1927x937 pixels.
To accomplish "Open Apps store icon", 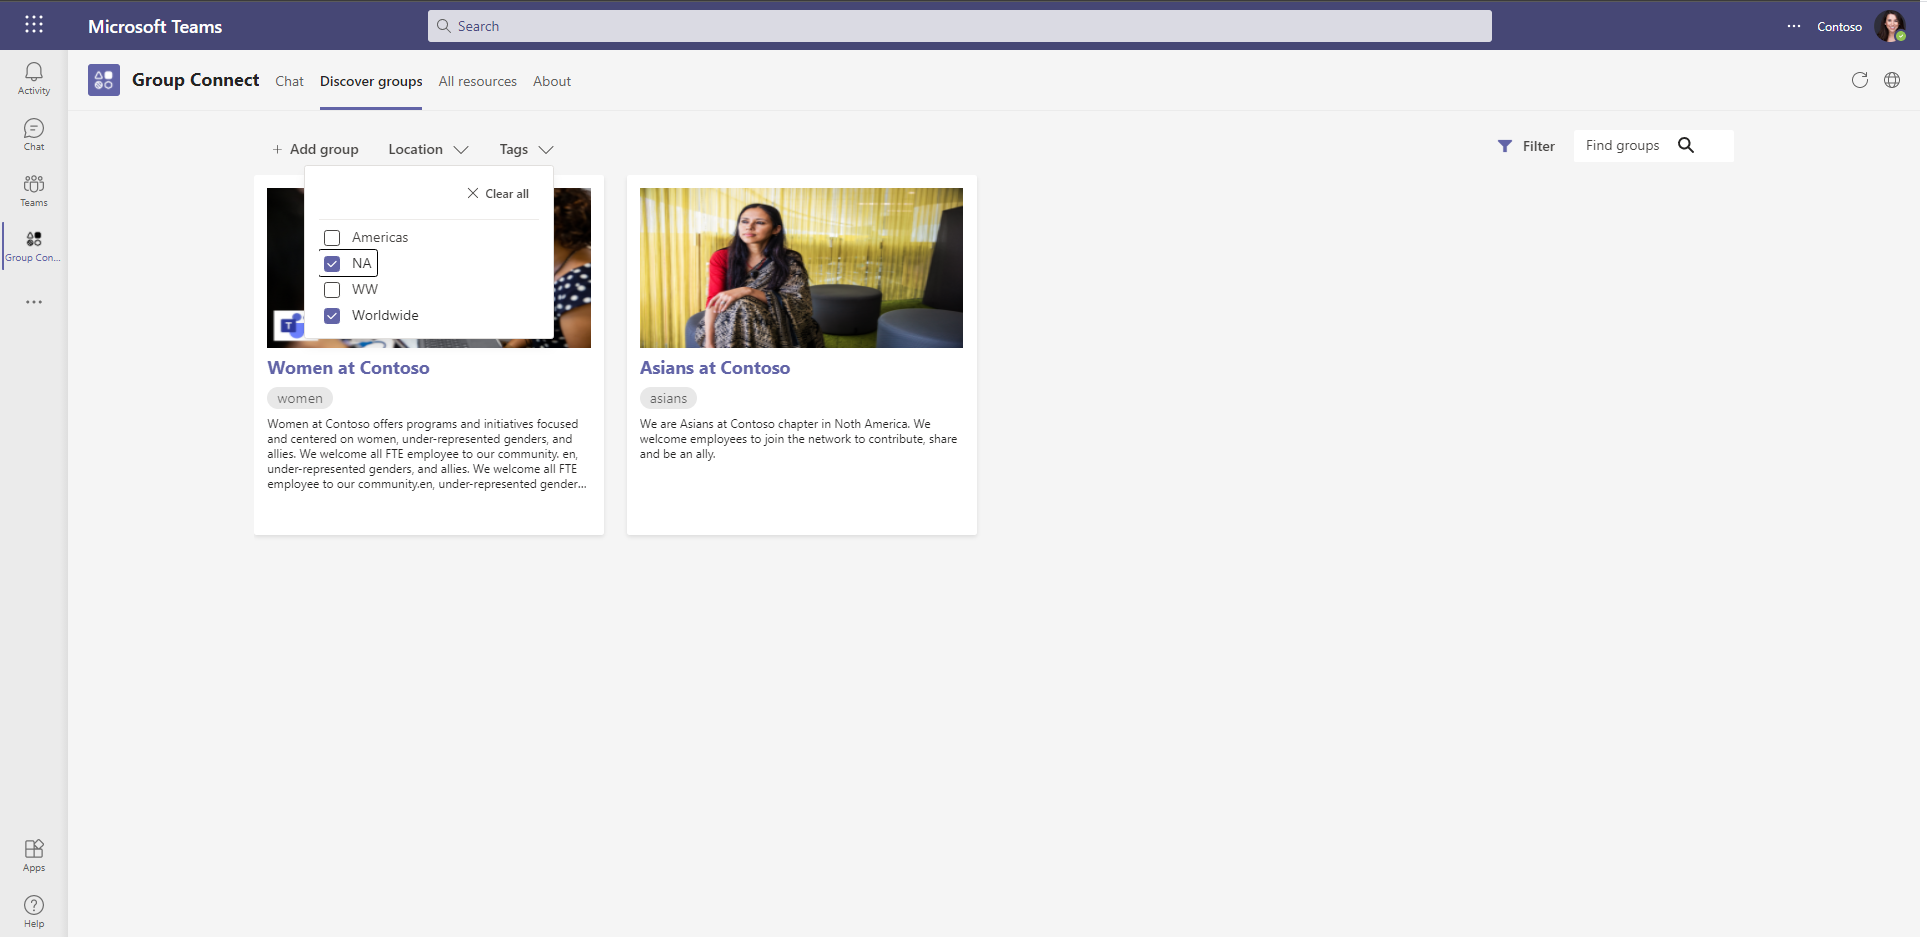I will (x=34, y=855).
